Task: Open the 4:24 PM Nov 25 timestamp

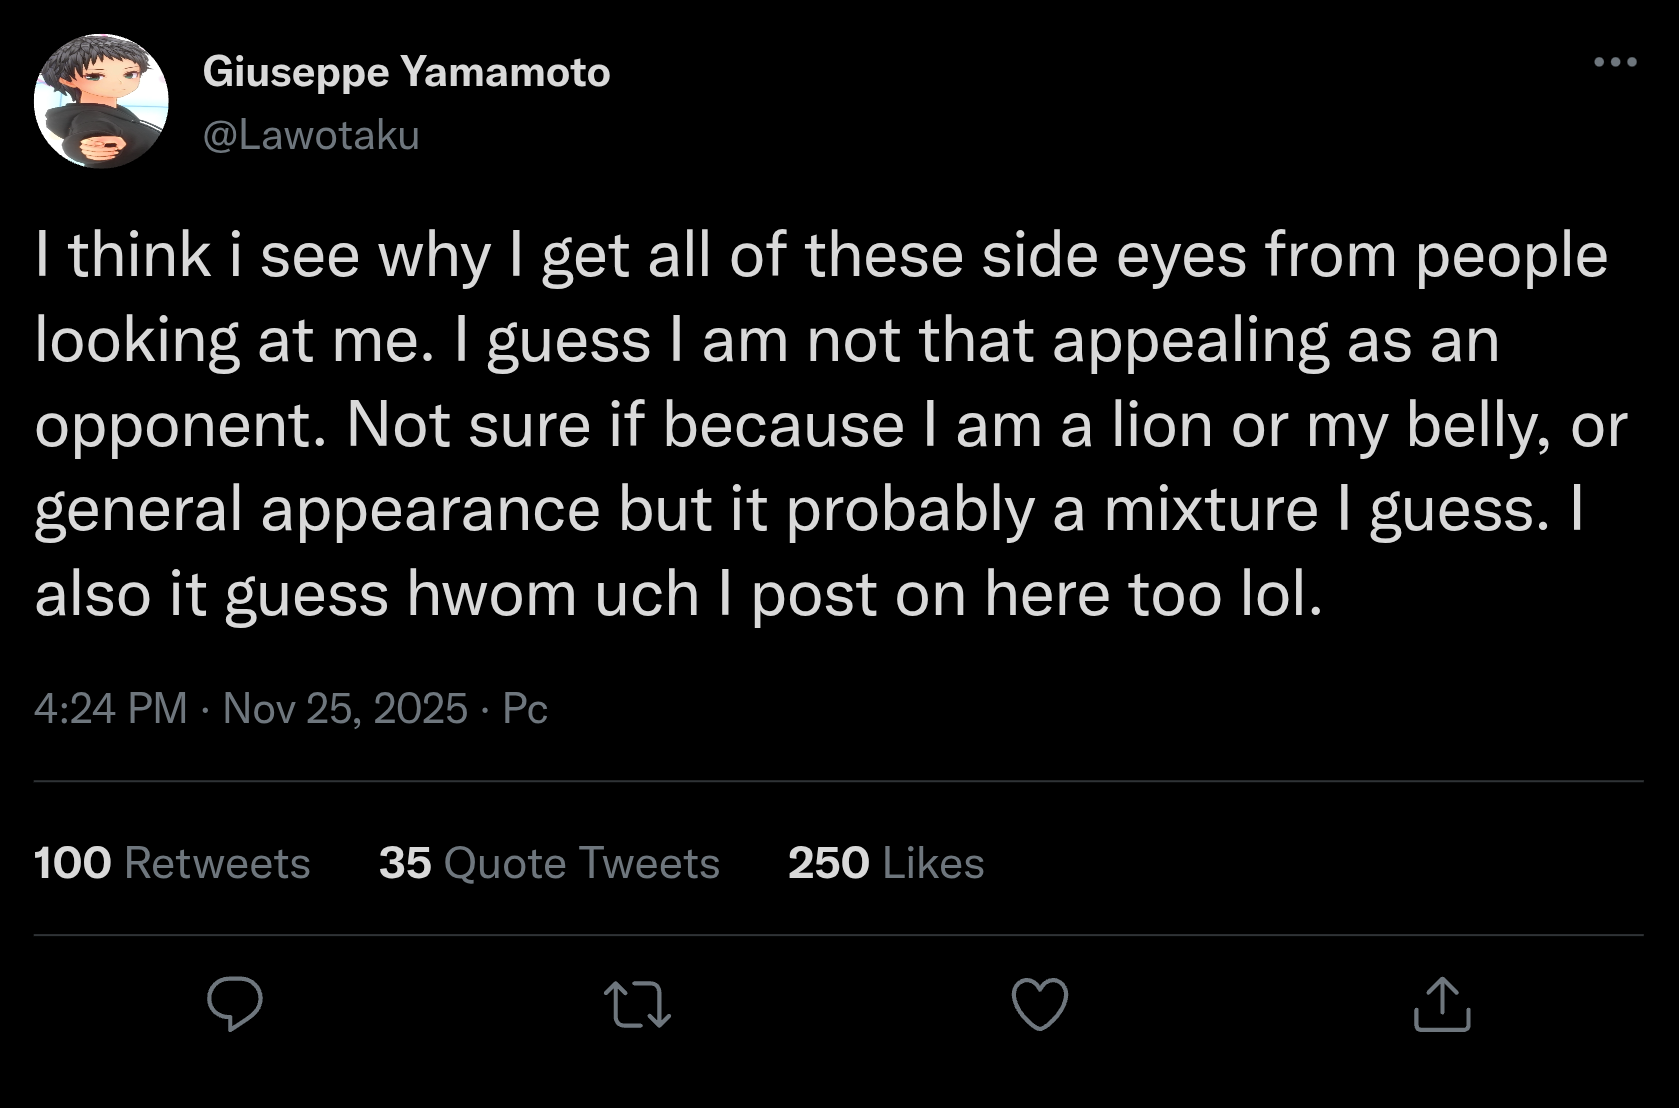Action: 250,708
